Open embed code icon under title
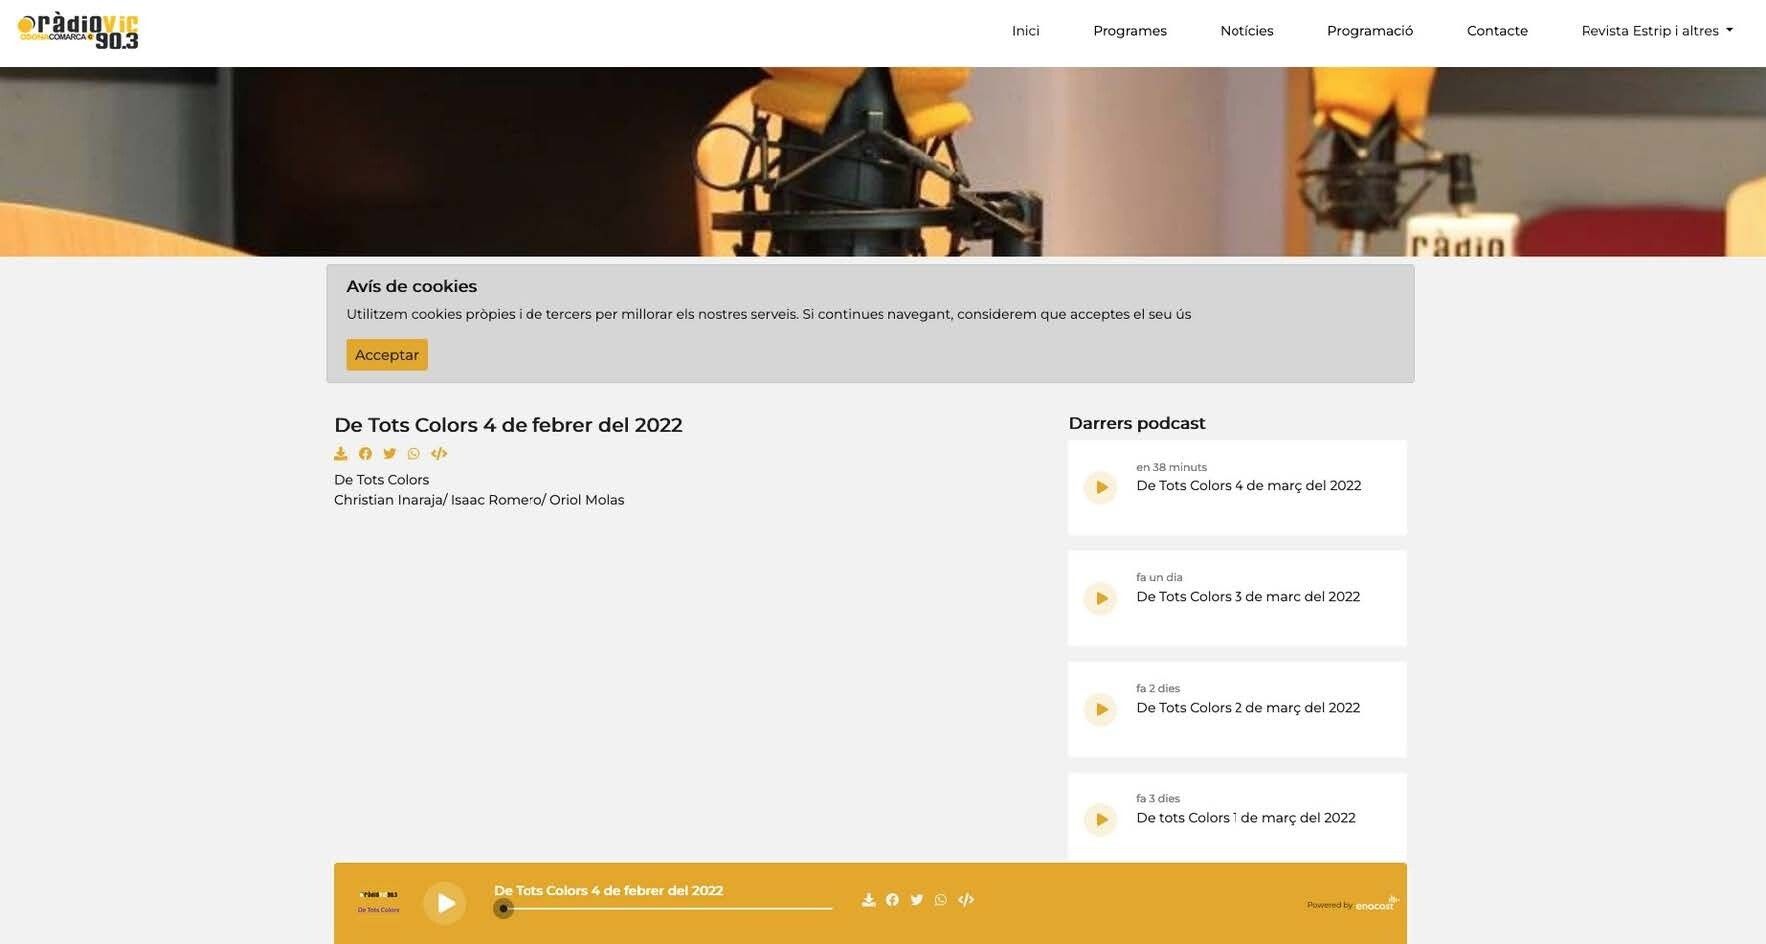The height and width of the screenshot is (944, 1766). (x=439, y=454)
